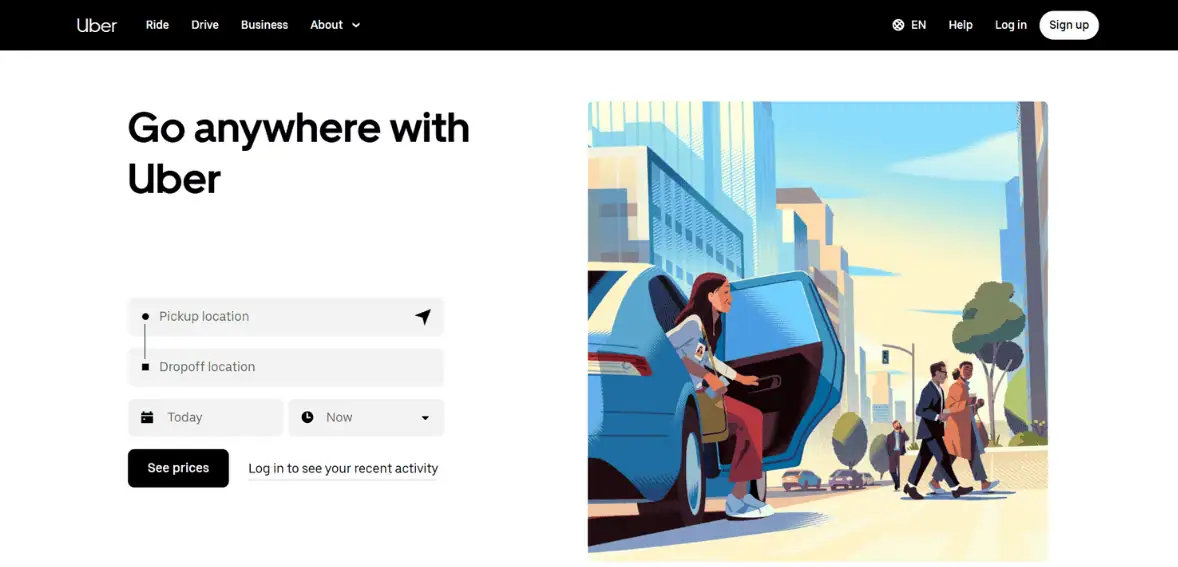
Task: Open the Help link
Action: (960, 25)
